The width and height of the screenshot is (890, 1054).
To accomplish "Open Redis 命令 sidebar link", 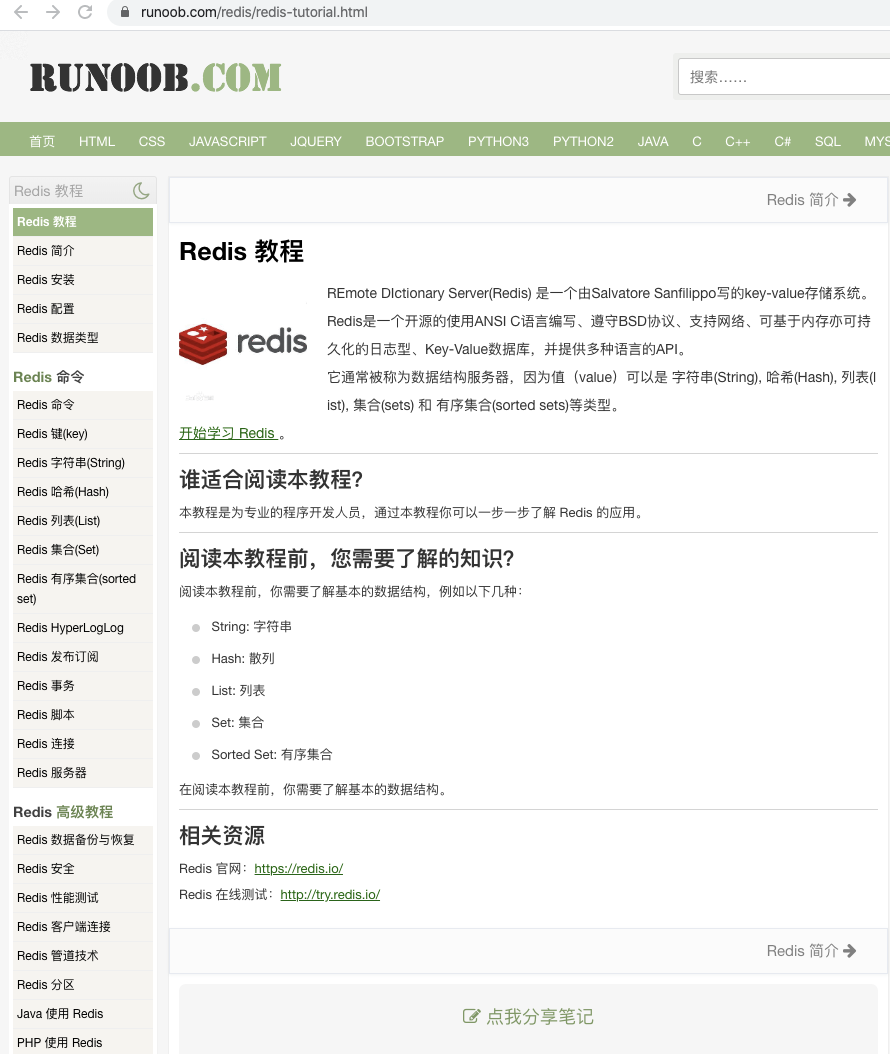I will [x=83, y=405].
